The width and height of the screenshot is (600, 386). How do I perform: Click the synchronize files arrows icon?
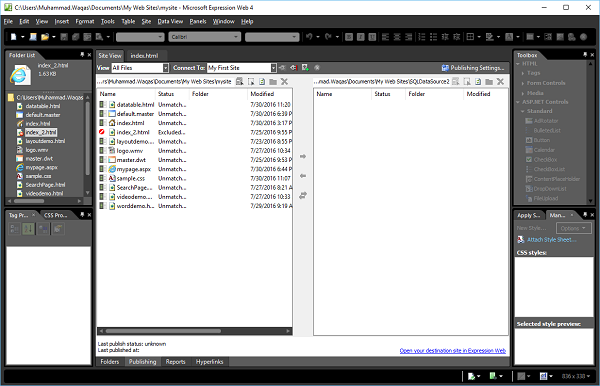(x=303, y=195)
